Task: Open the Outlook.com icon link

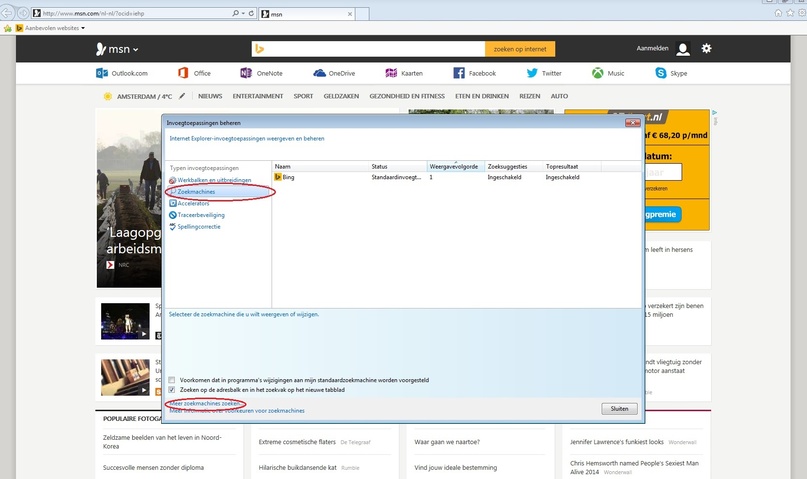Action: point(102,73)
